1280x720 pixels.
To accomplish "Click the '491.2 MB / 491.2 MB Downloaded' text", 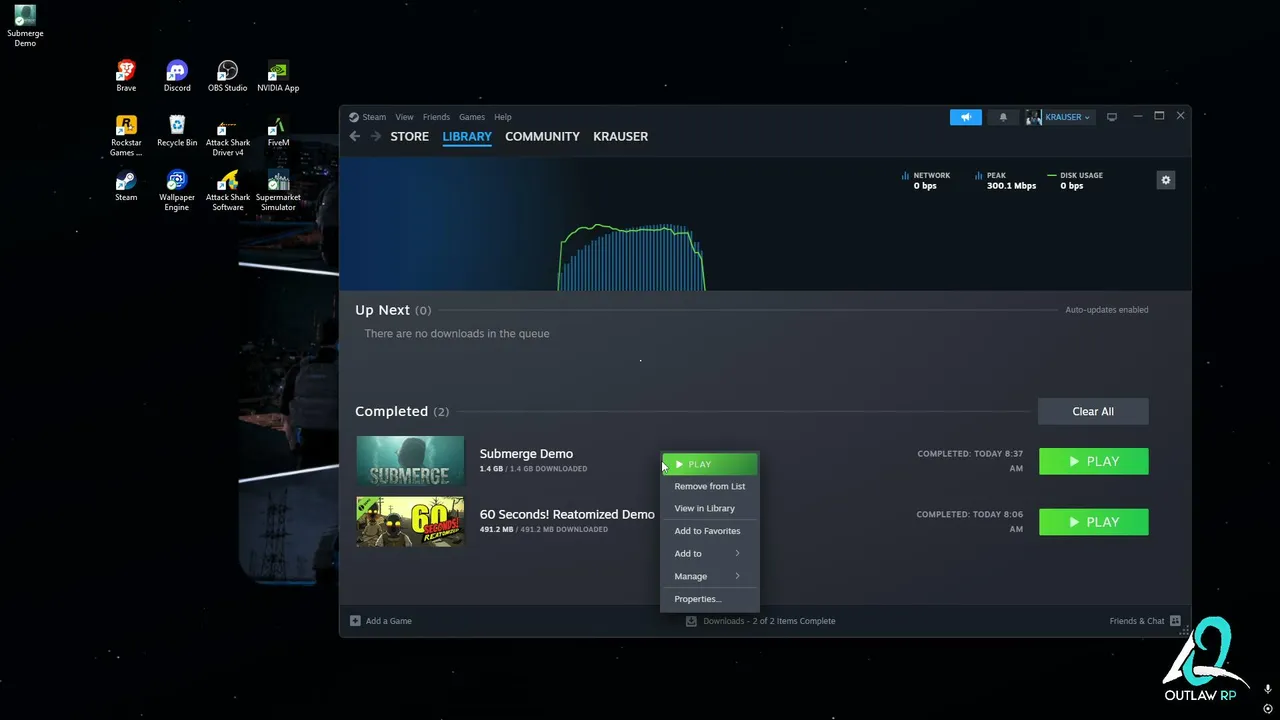I will pyautogui.click(x=544, y=530).
